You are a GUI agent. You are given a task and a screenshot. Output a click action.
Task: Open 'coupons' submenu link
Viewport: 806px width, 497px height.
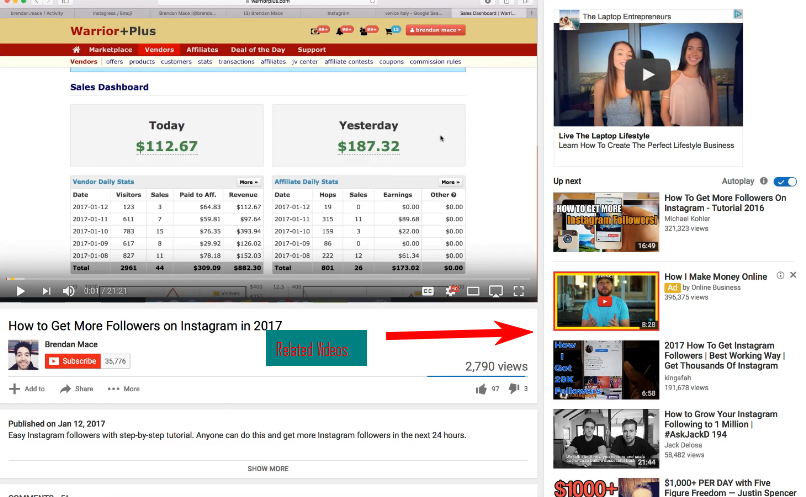(391, 62)
